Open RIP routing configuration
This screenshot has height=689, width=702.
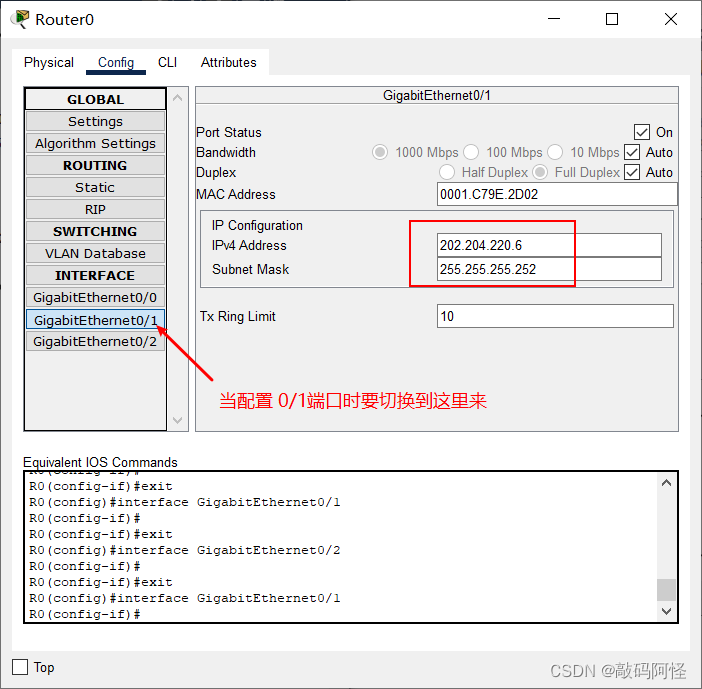point(95,209)
